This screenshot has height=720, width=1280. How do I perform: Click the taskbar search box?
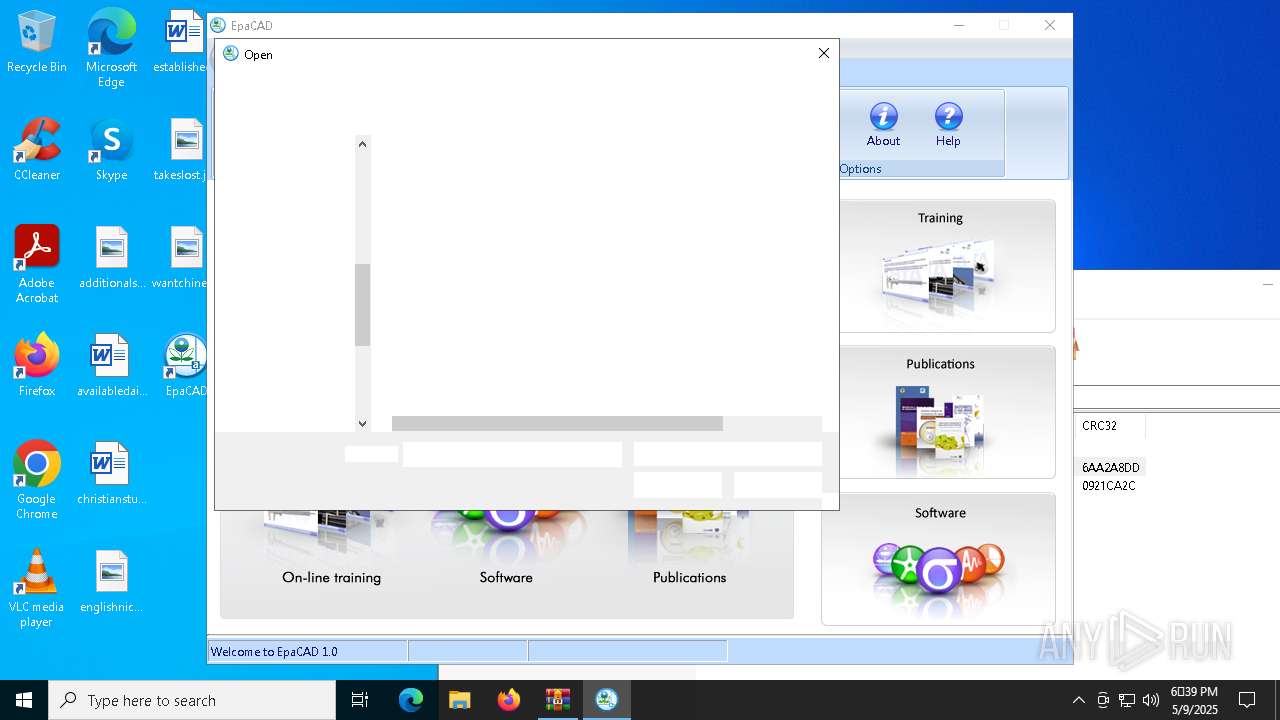[192, 700]
